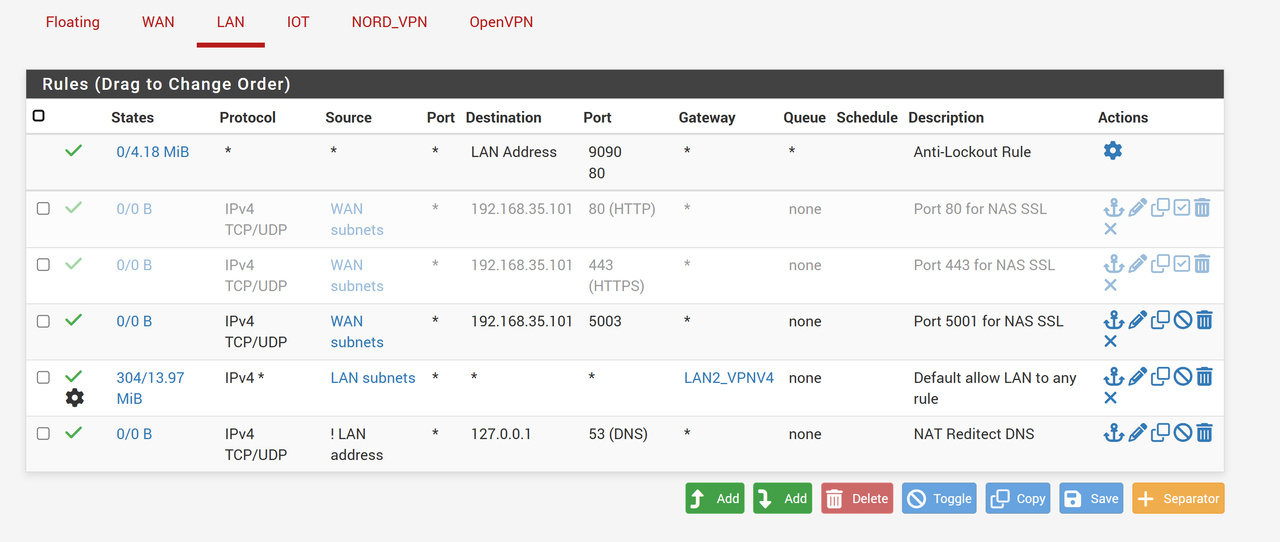
Task: Open the IOT tab
Action: 298,22
